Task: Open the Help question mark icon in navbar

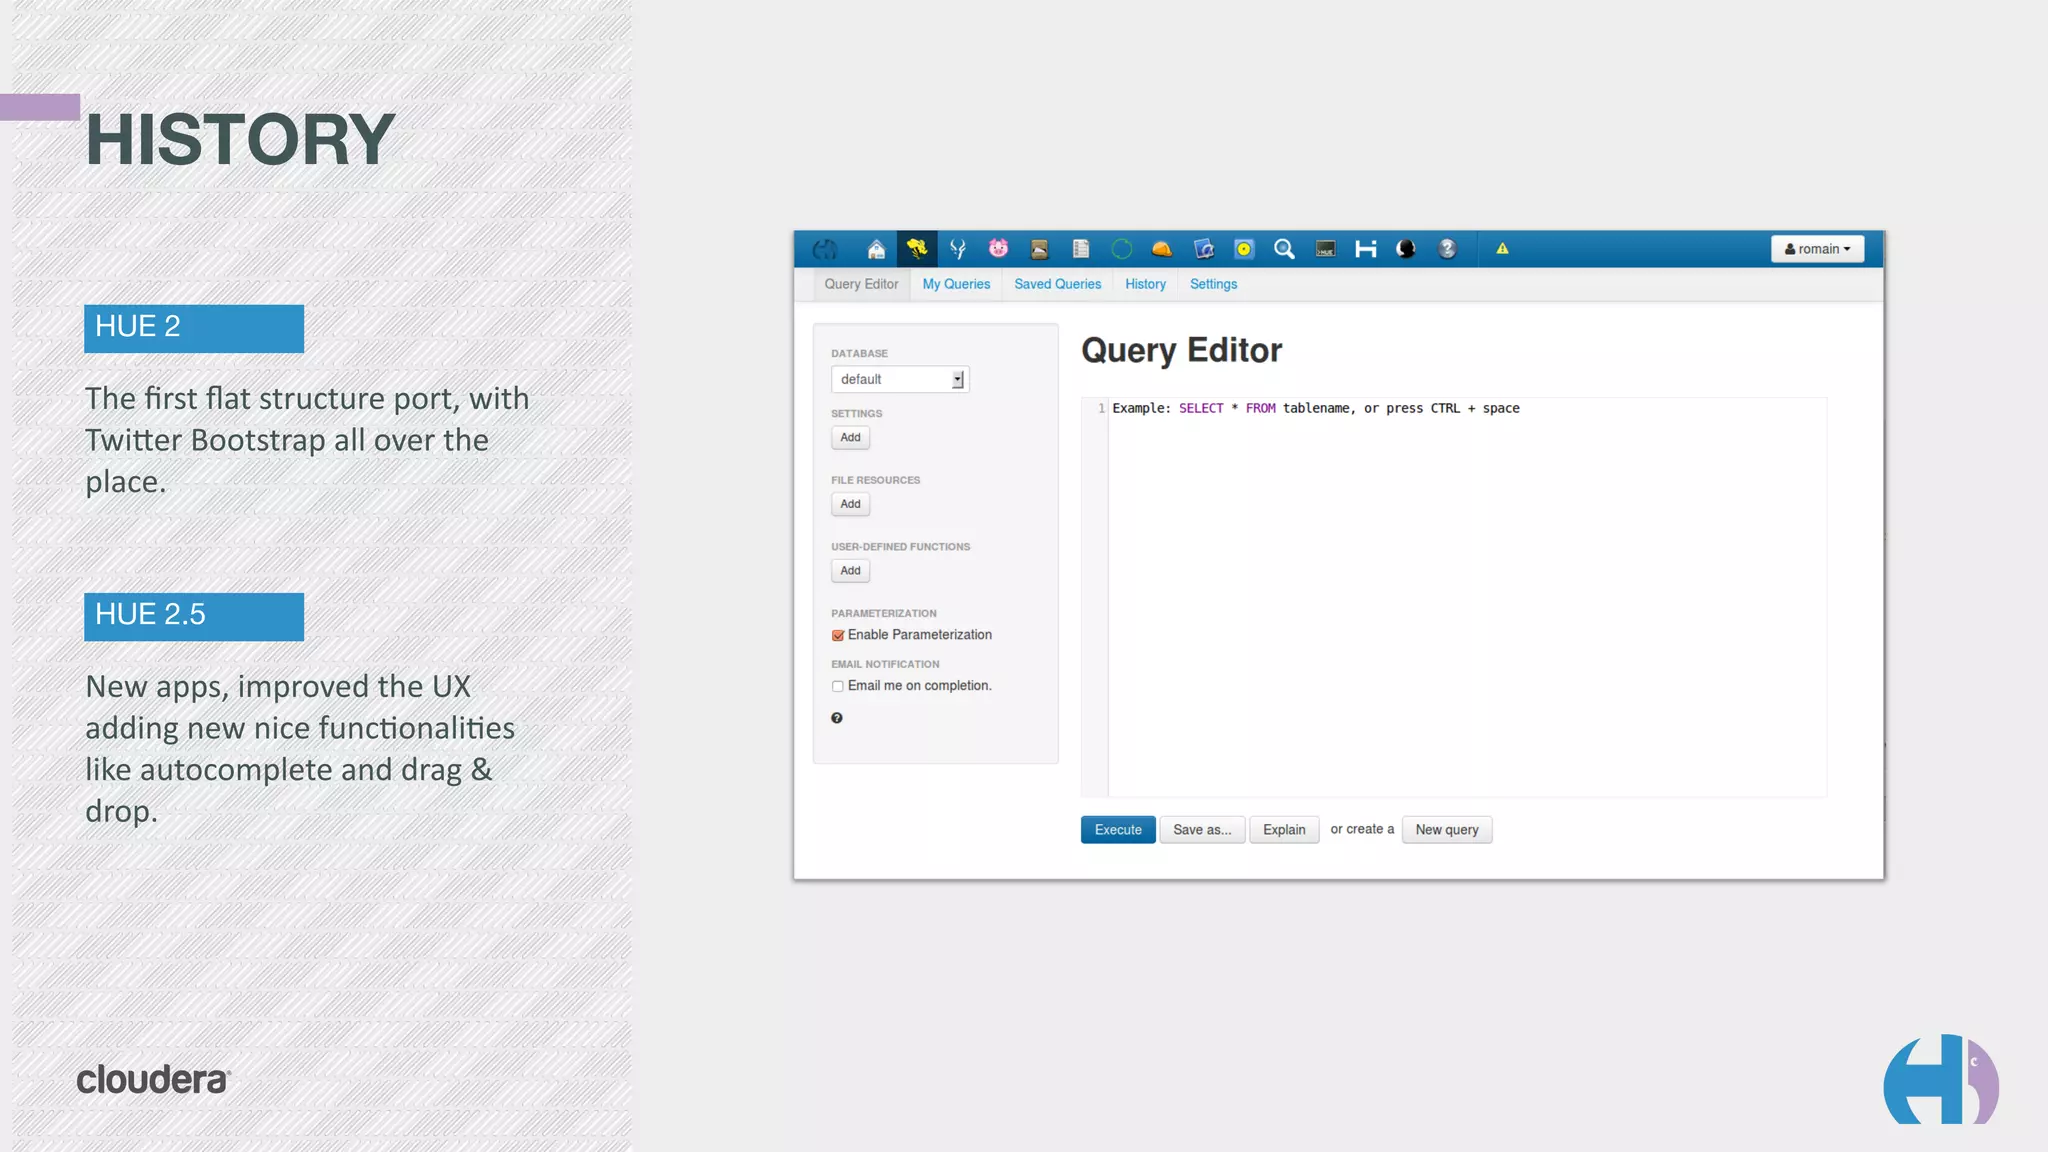Action: (1447, 249)
